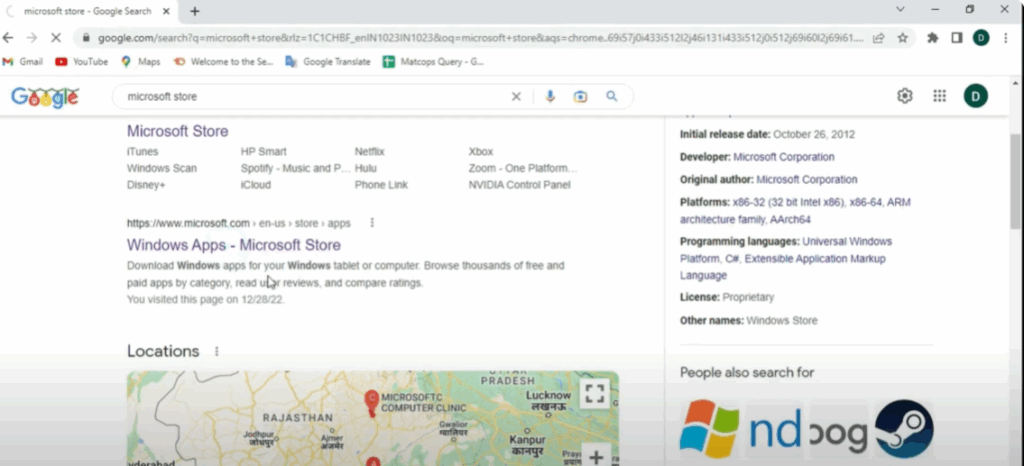Expand the map to fullscreen
The image size is (1024, 466).
click(594, 393)
